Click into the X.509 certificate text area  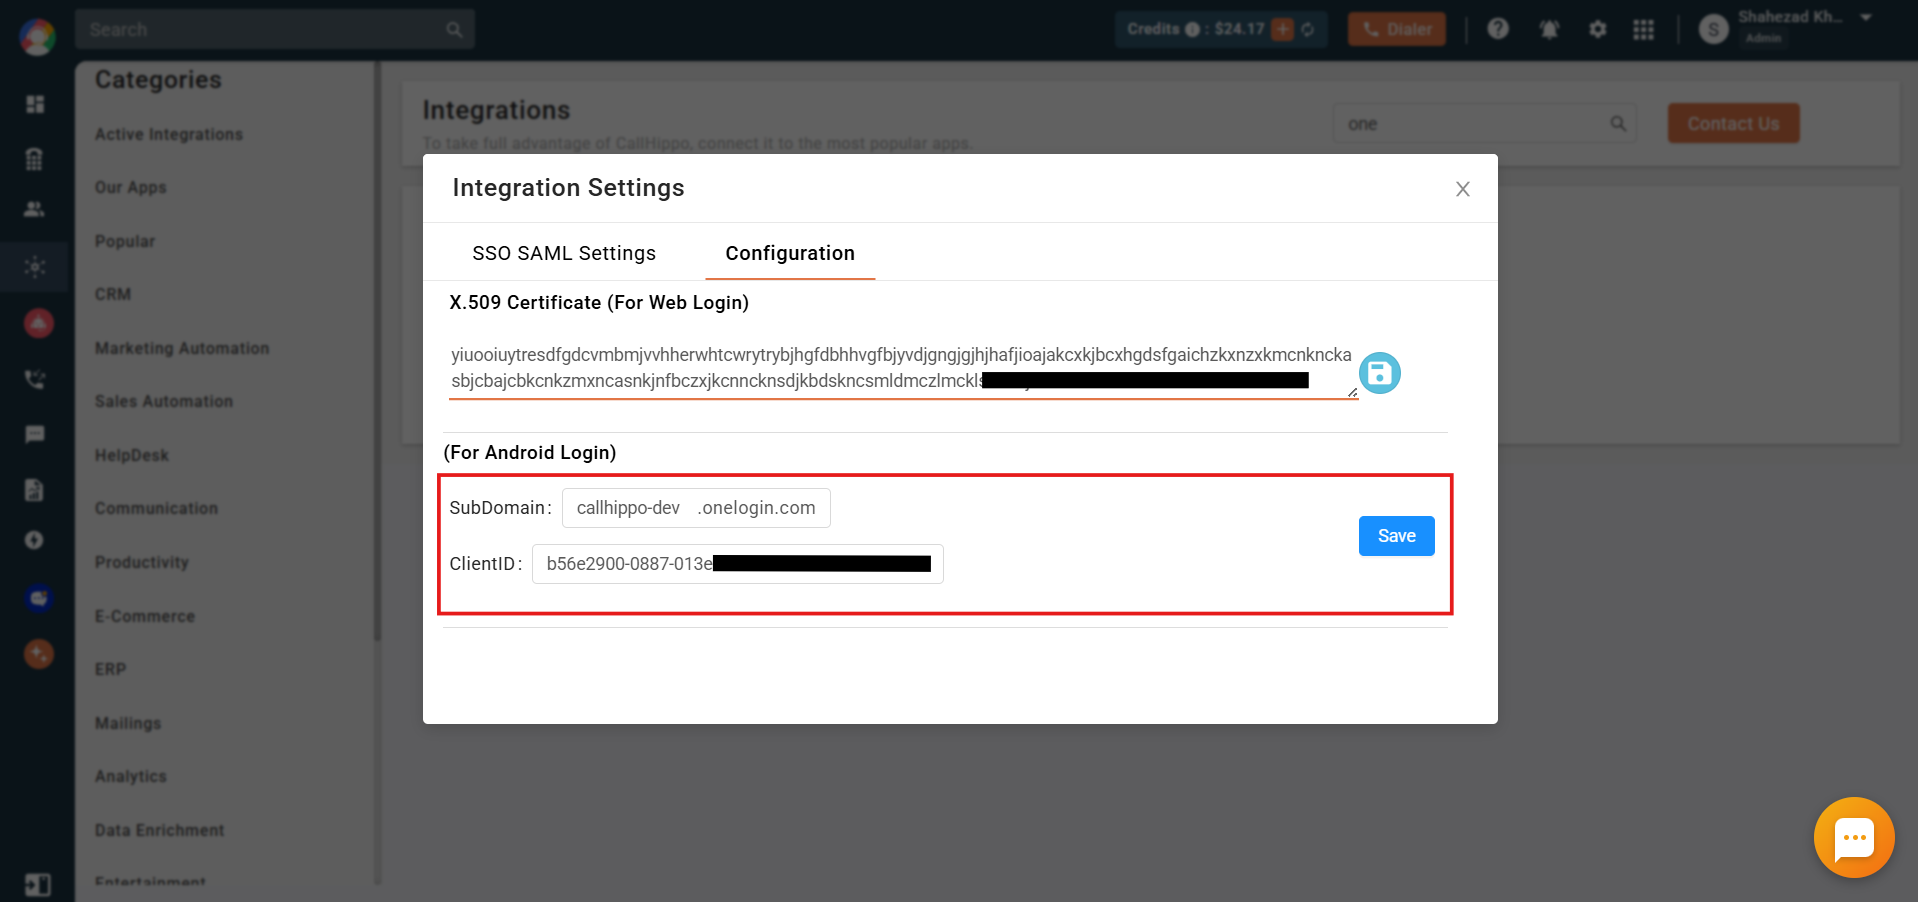(903, 368)
